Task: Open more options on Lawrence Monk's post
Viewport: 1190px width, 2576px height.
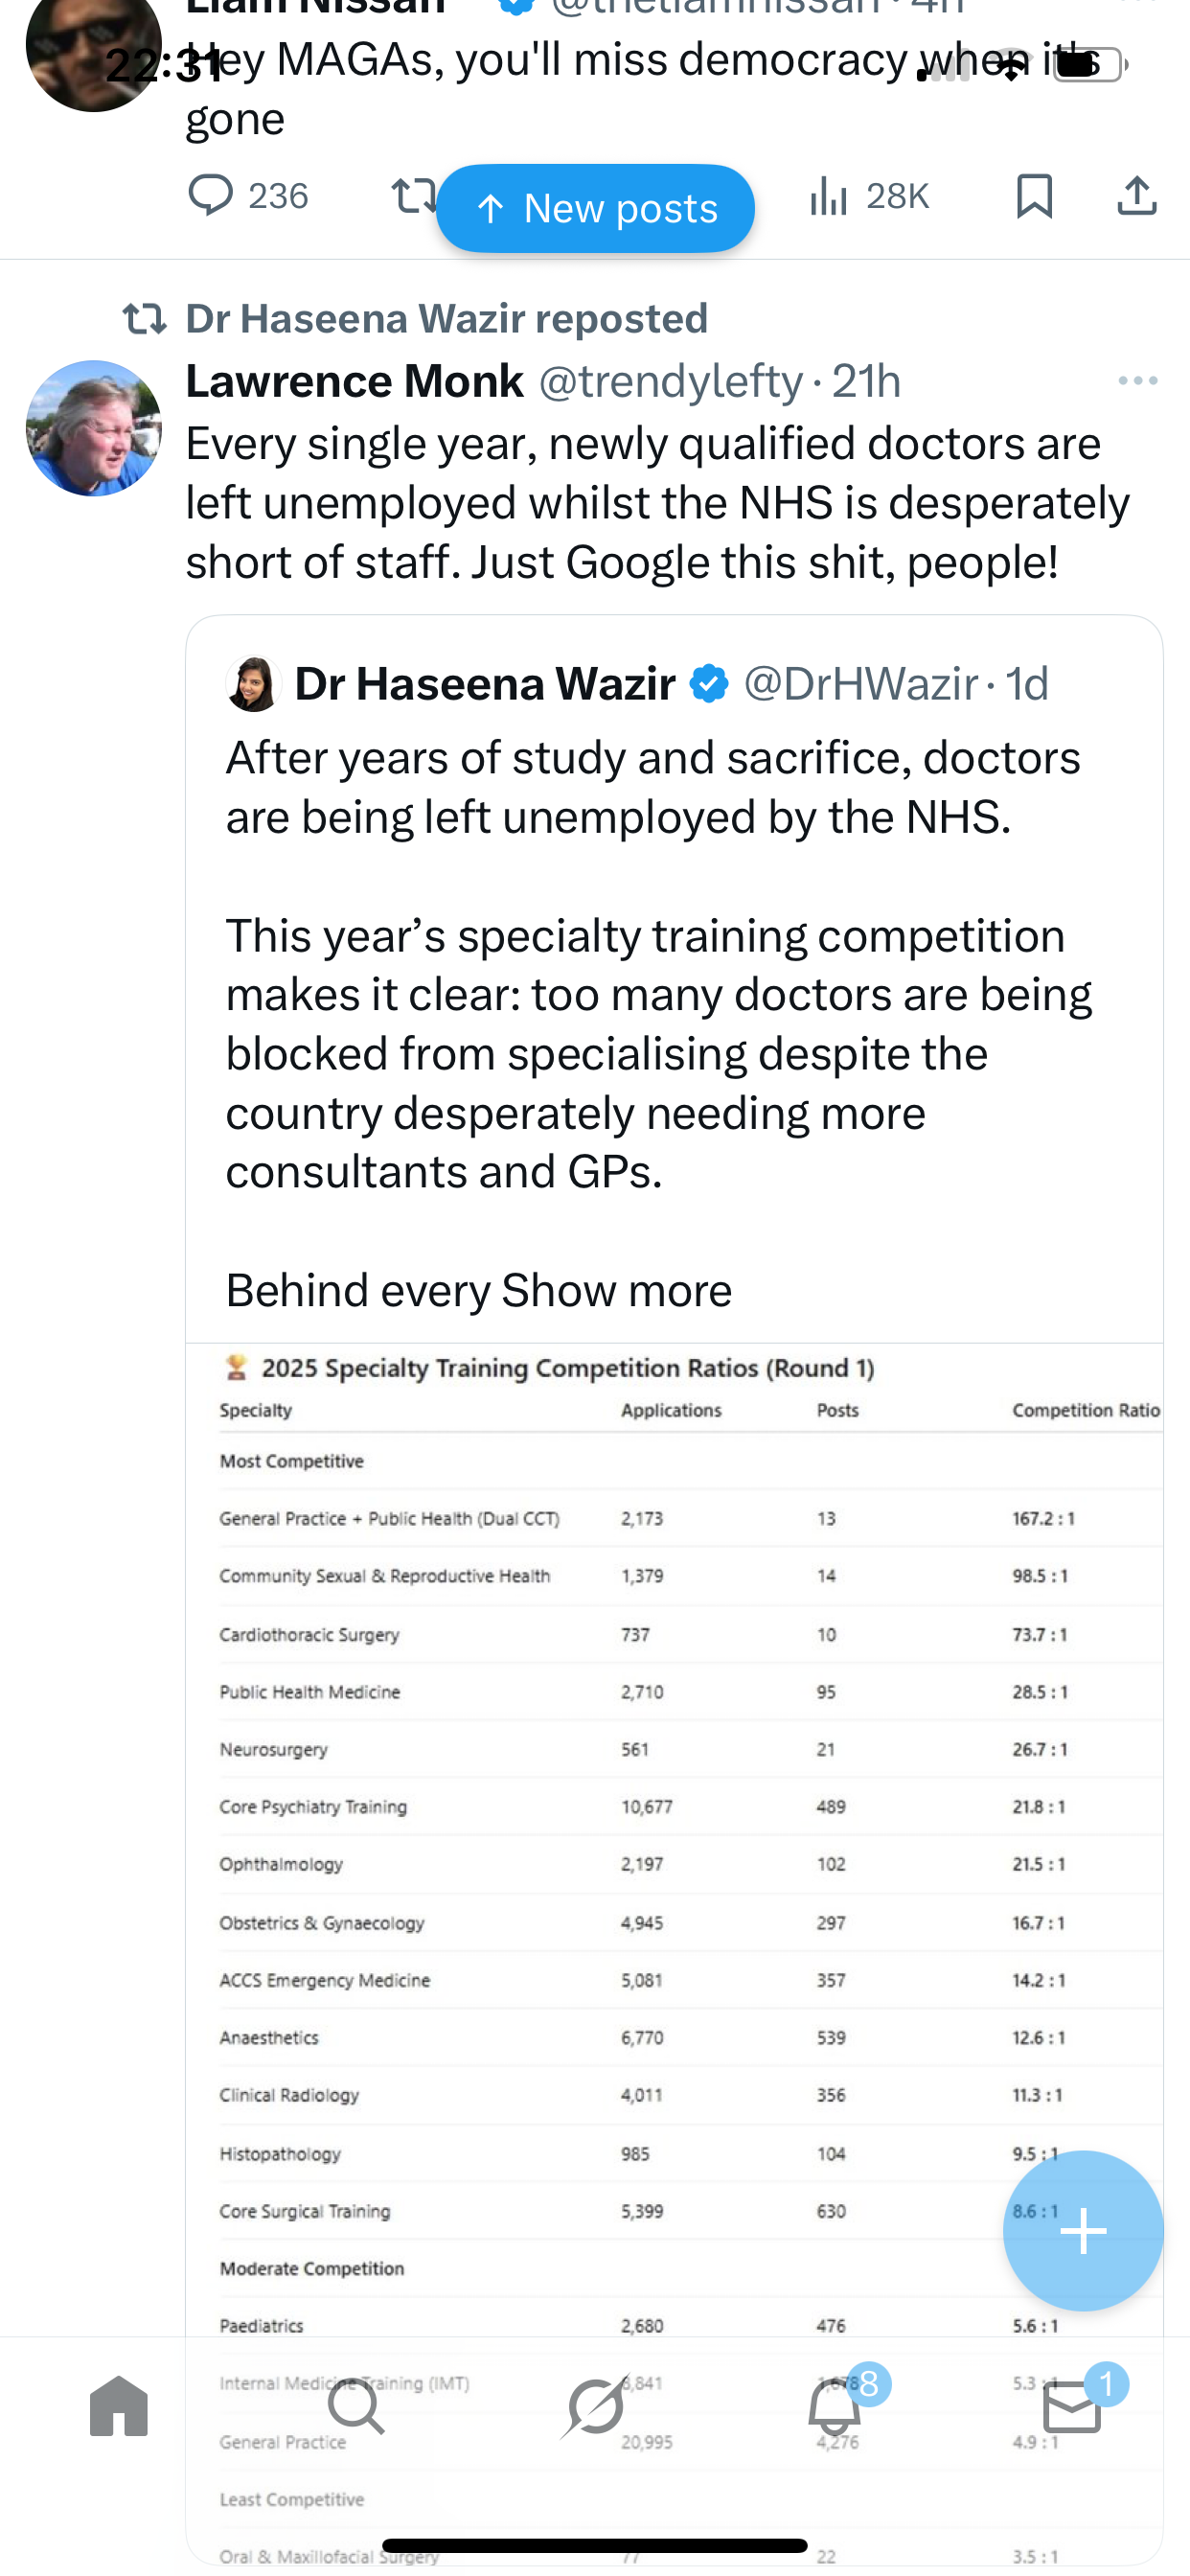Action: pyautogui.click(x=1137, y=381)
